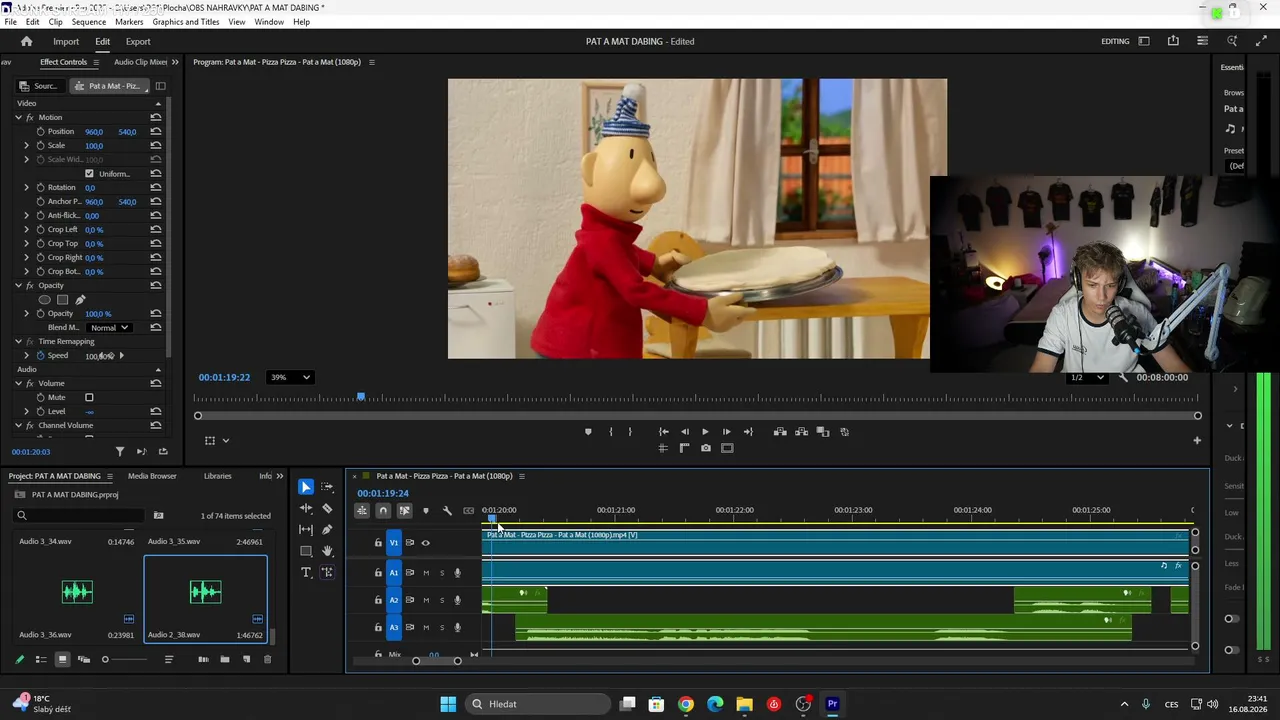
Task: Enable voice-over record on track A1
Action: click(x=458, y=573)
